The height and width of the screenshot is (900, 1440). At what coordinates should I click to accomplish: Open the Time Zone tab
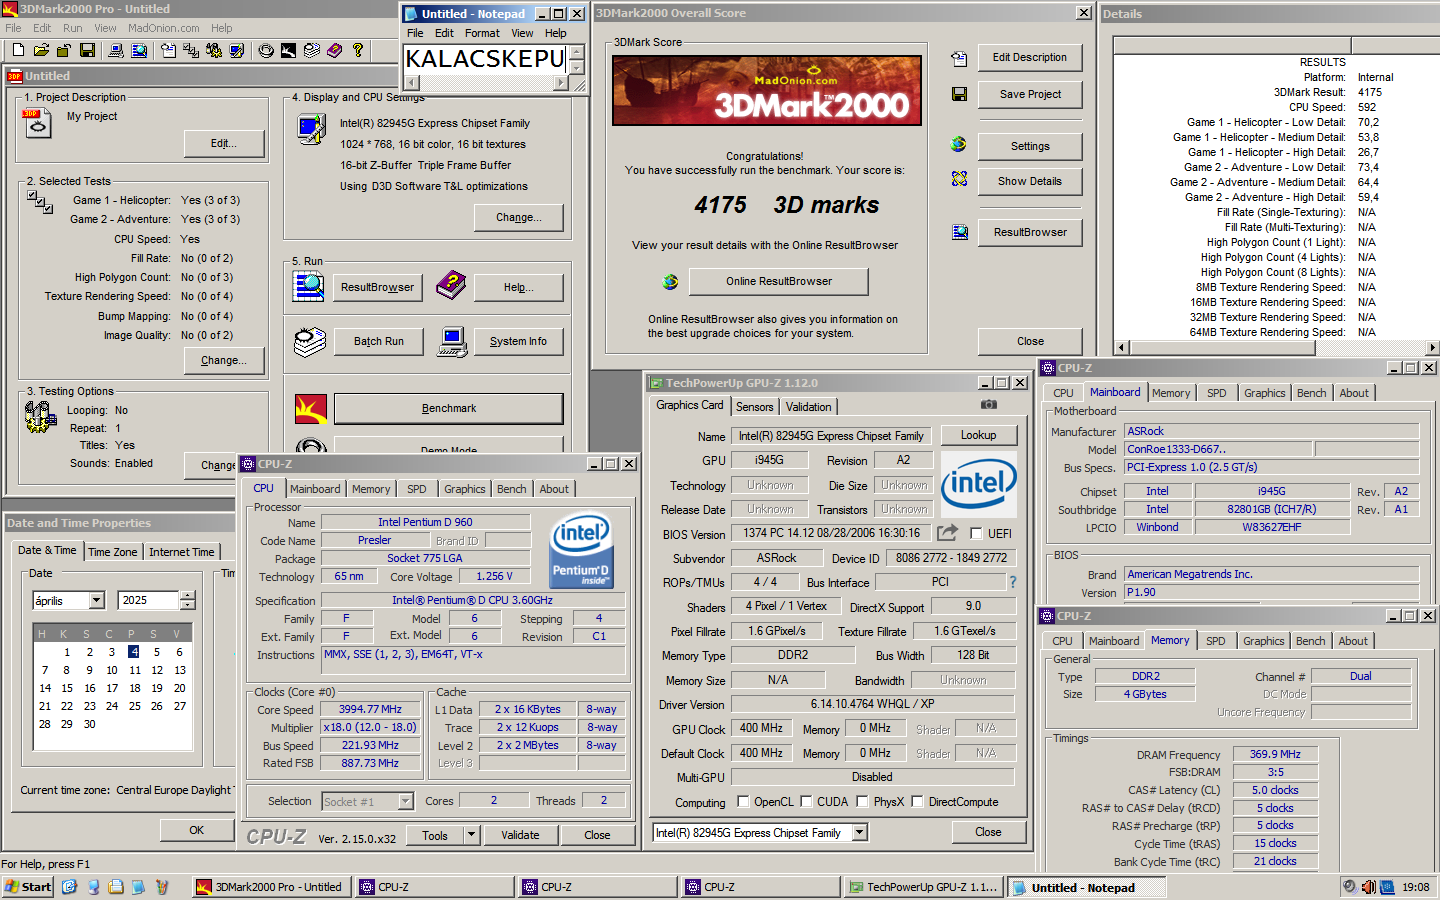[x=113, y=552]
